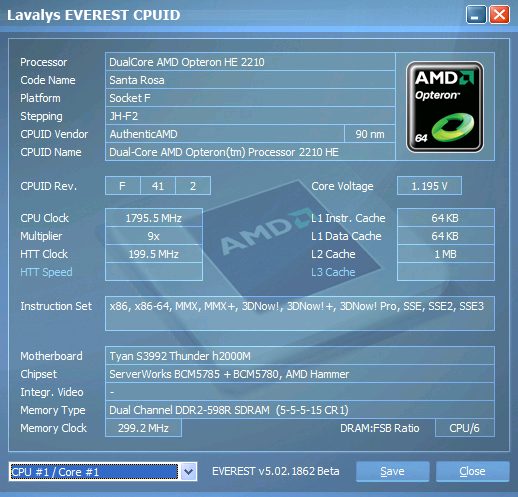Click the Chipset ServerWorks BCM5785 field
518x497 pixels.
(300, 374)
